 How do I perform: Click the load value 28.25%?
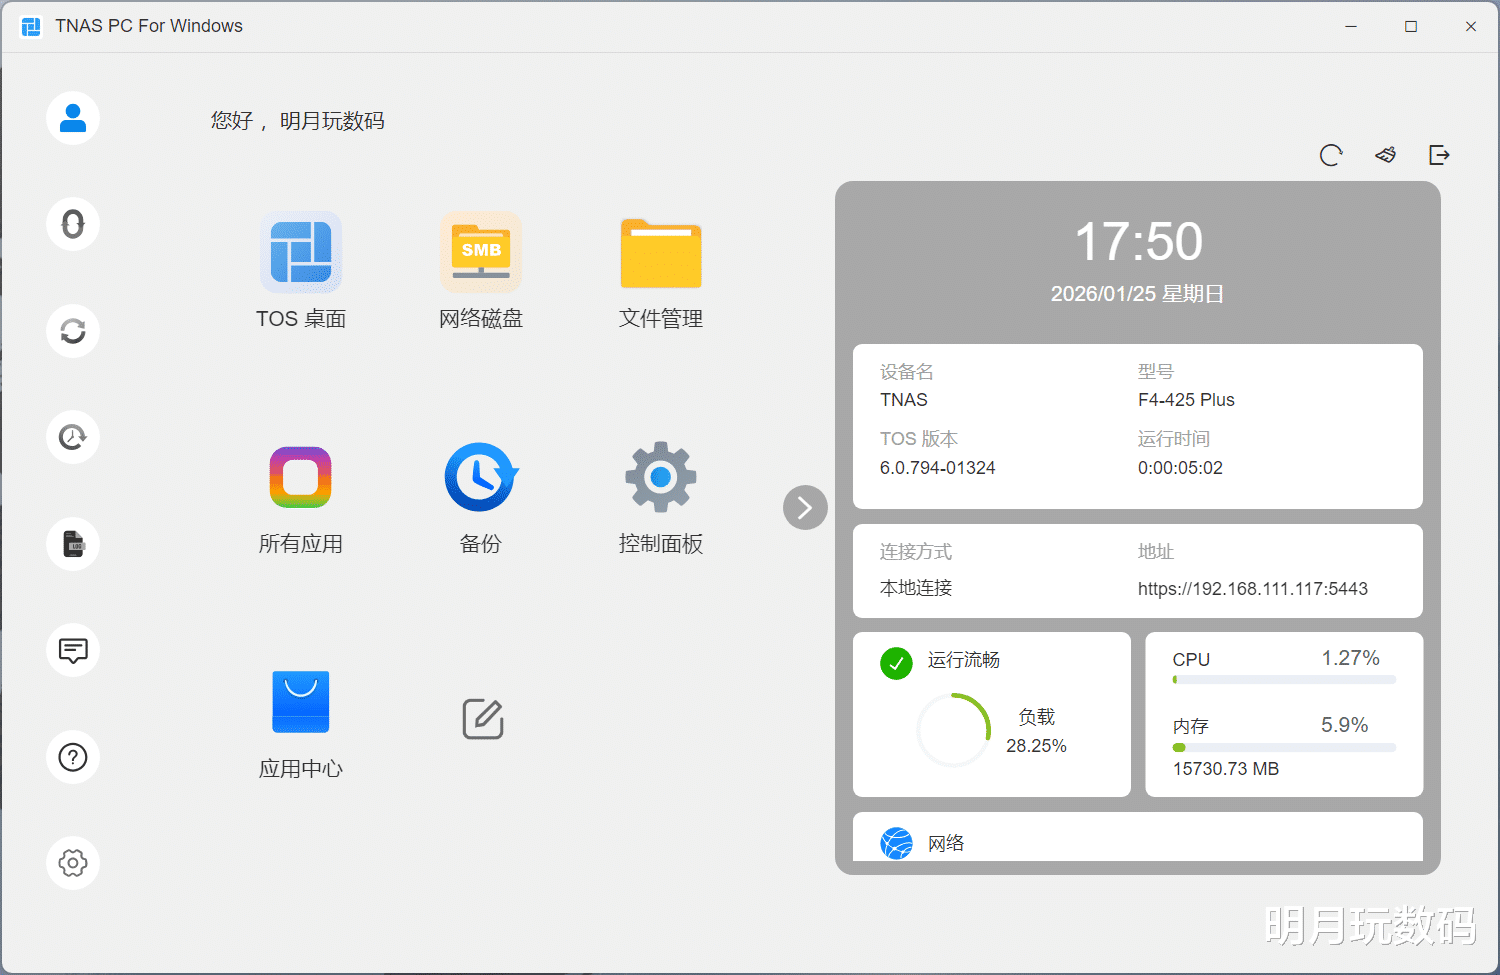pyautogui.click(x=1036, y=746)
